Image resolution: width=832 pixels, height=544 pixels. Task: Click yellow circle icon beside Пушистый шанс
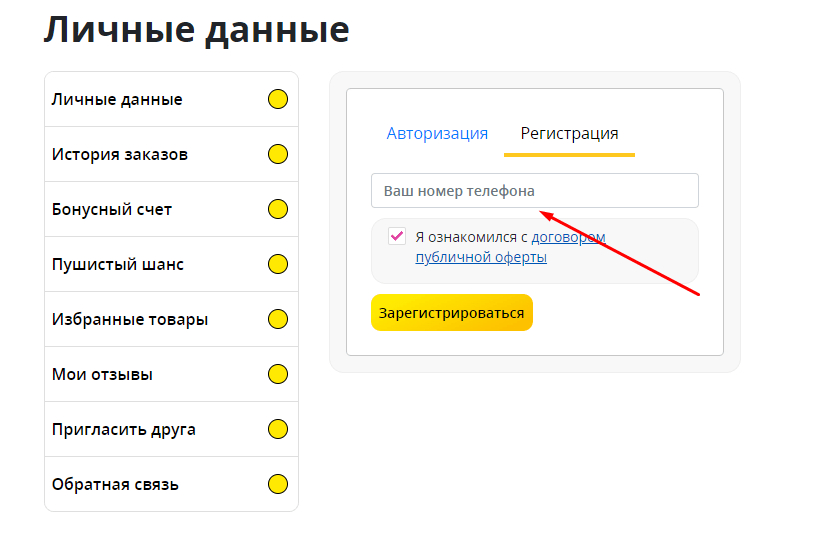click(278, 265)
